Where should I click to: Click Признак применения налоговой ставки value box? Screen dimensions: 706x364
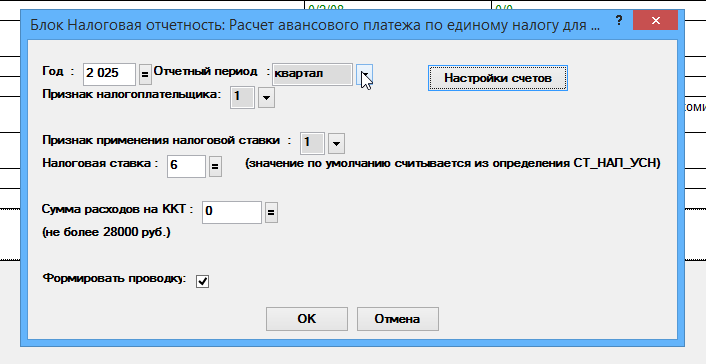(x=312, y=144)
